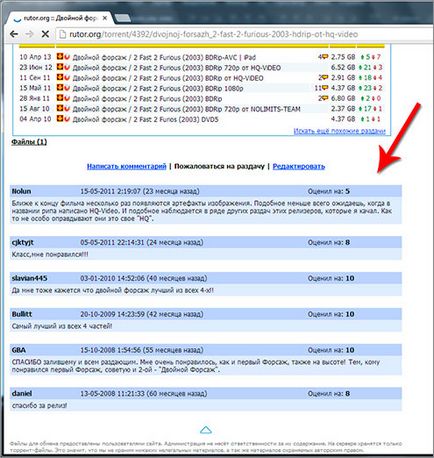
Task: Magnet icon for 10 Апр 13 BDRip-AVC iPad
Action: pos(67,57)
